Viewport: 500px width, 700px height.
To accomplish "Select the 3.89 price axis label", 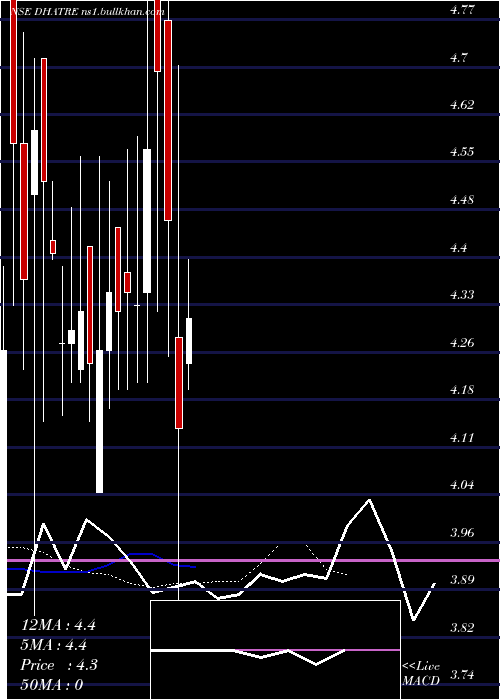I will click(464, 579).
